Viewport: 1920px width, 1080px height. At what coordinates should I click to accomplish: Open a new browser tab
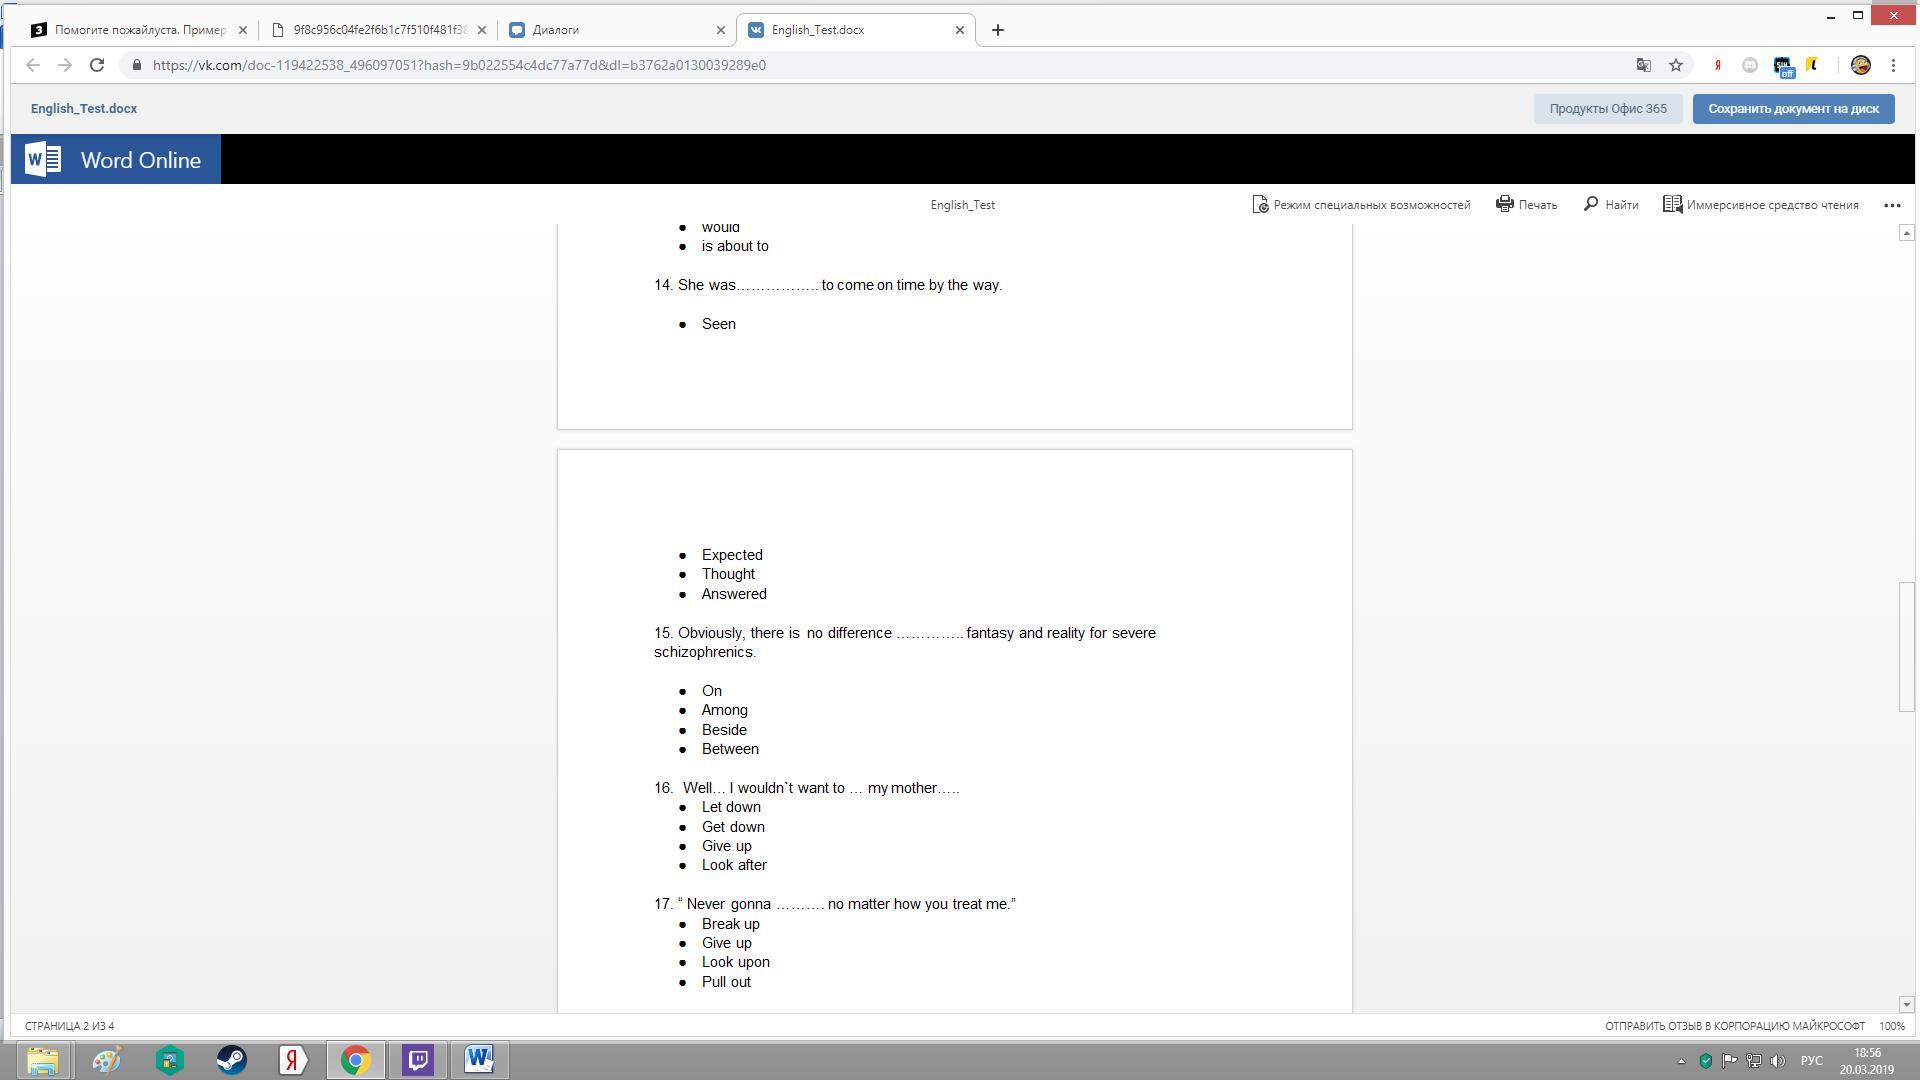(997, 30)
